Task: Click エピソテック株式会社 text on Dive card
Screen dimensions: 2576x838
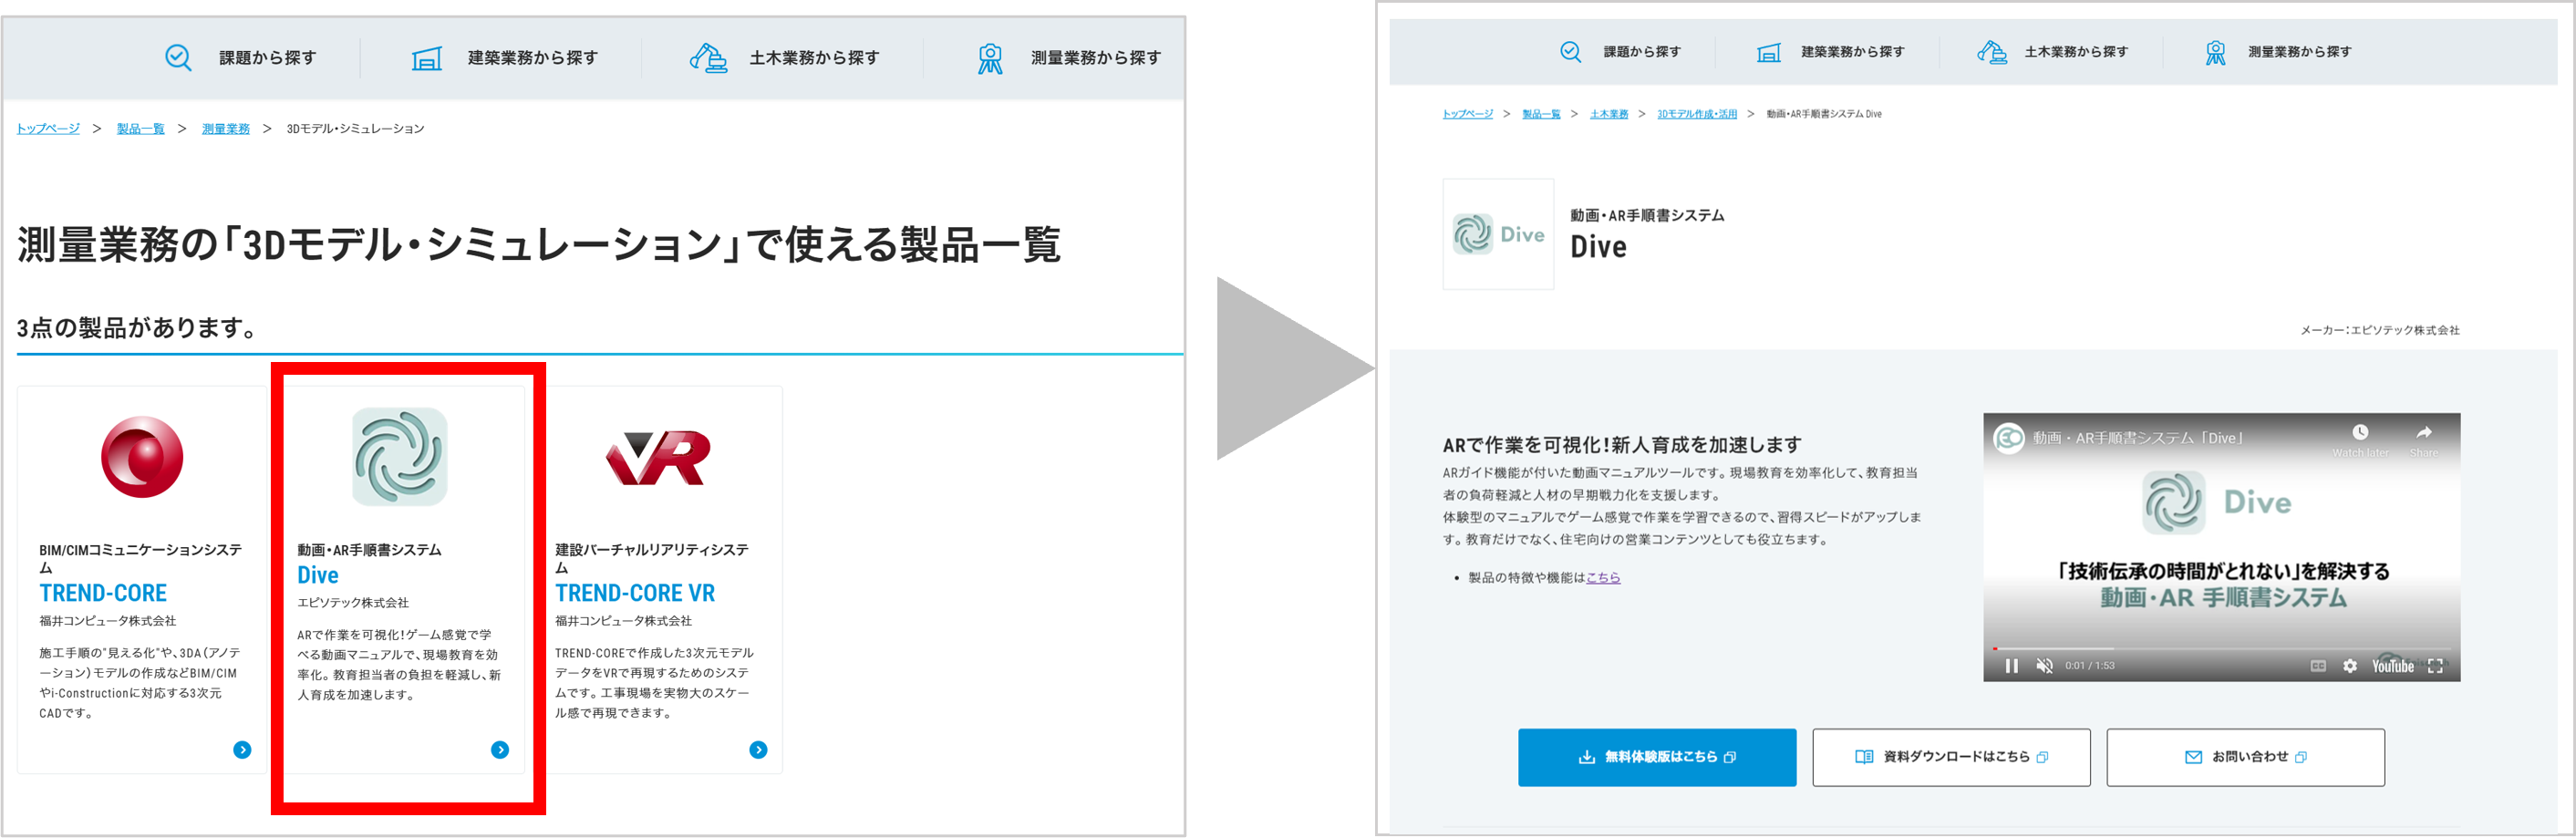Action: click(x=353, y=603)
